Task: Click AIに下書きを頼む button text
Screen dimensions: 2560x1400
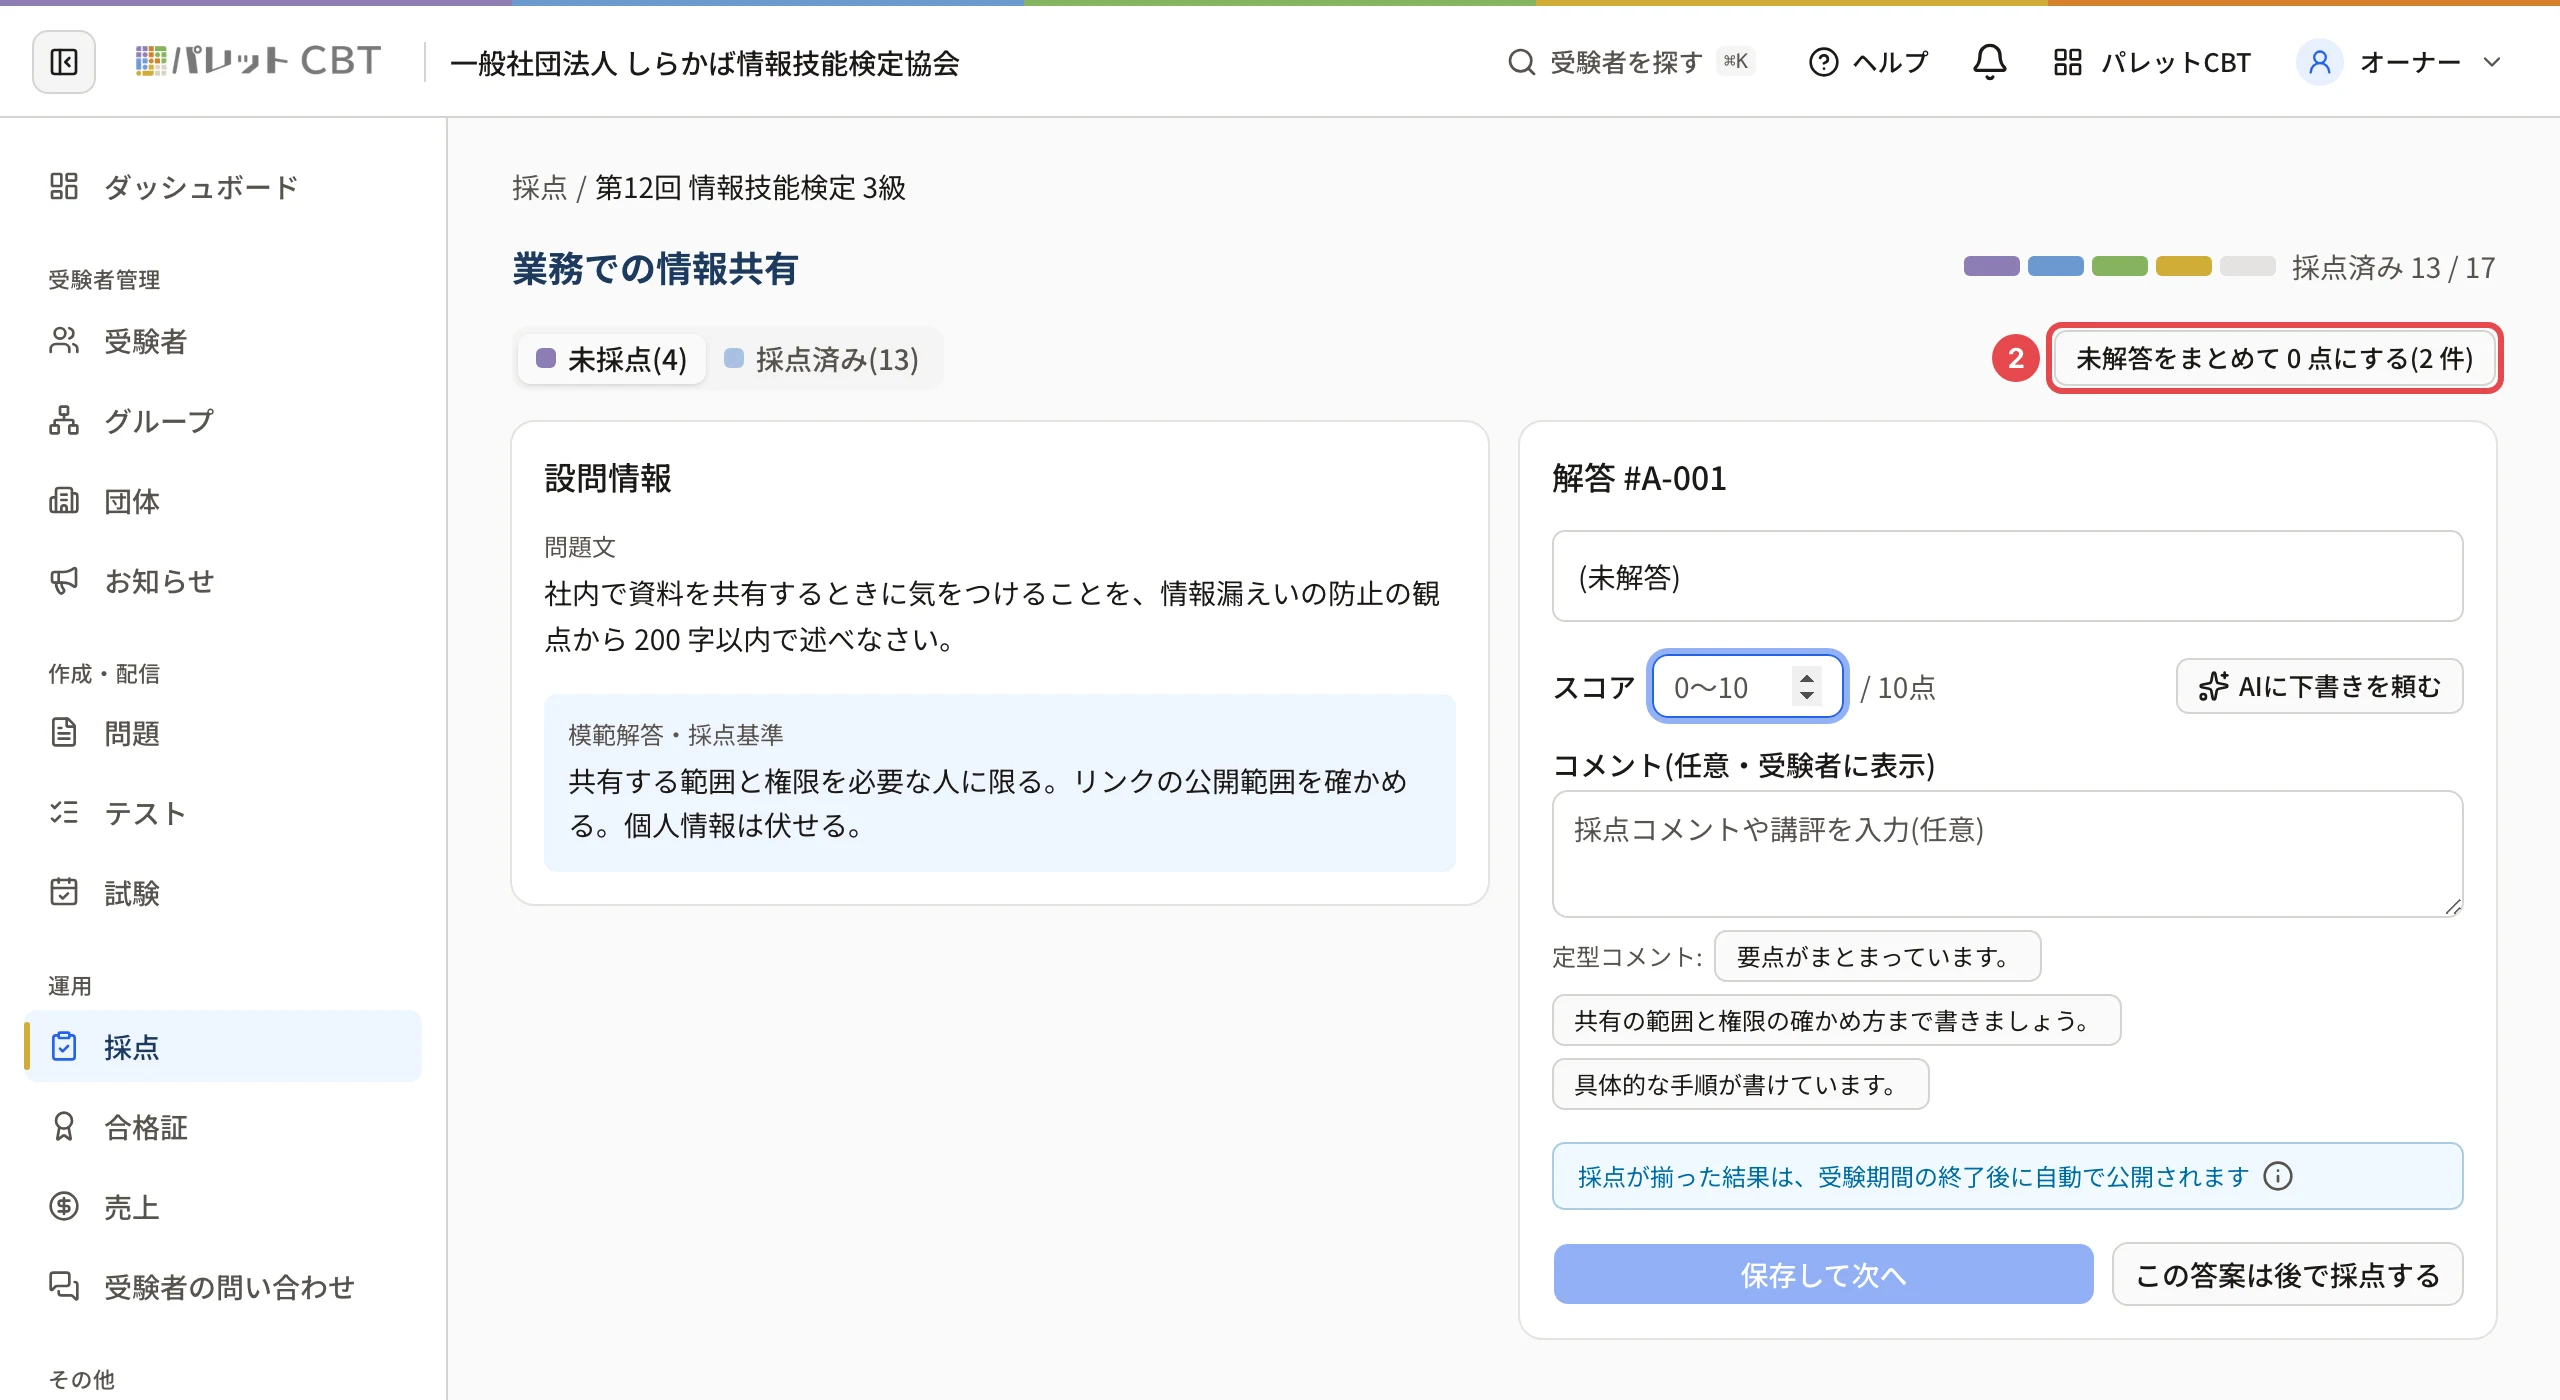Action: [x=2339, y=686]
